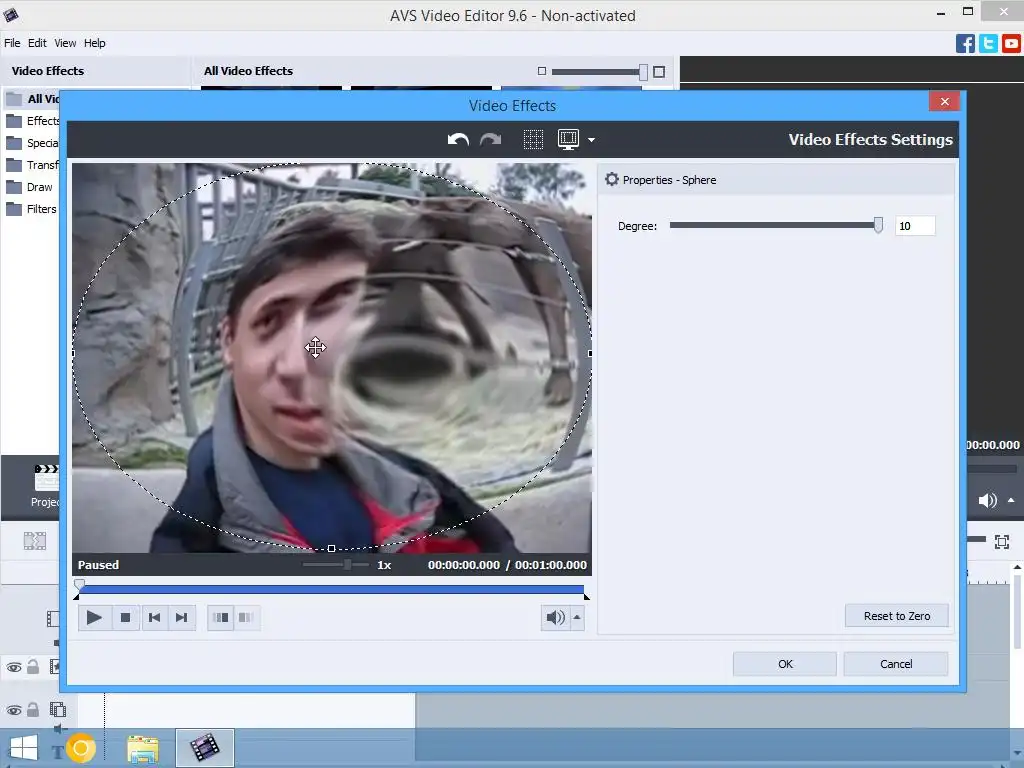Viewport: 1024px width, 768px height.
Task: Click small thumbnails size icon
Action: click(x=541, y=71)
